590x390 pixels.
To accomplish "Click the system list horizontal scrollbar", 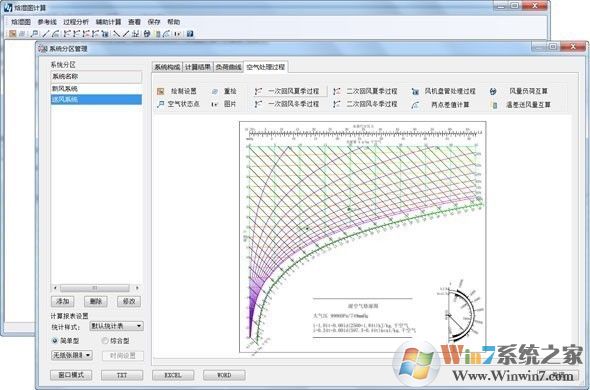I will click(96, 288).
